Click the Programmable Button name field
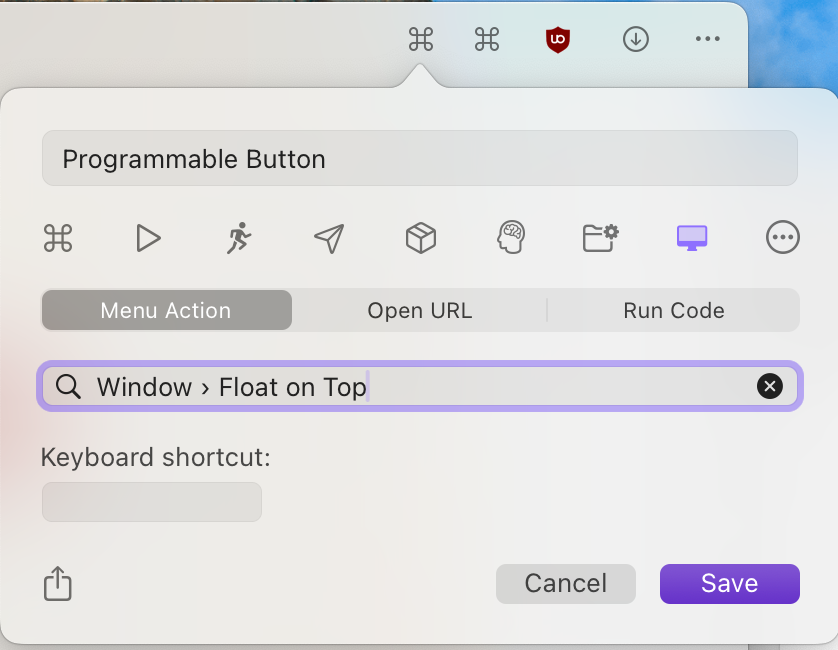The height and width of the screenshot is (650, 838). point(419,159)
